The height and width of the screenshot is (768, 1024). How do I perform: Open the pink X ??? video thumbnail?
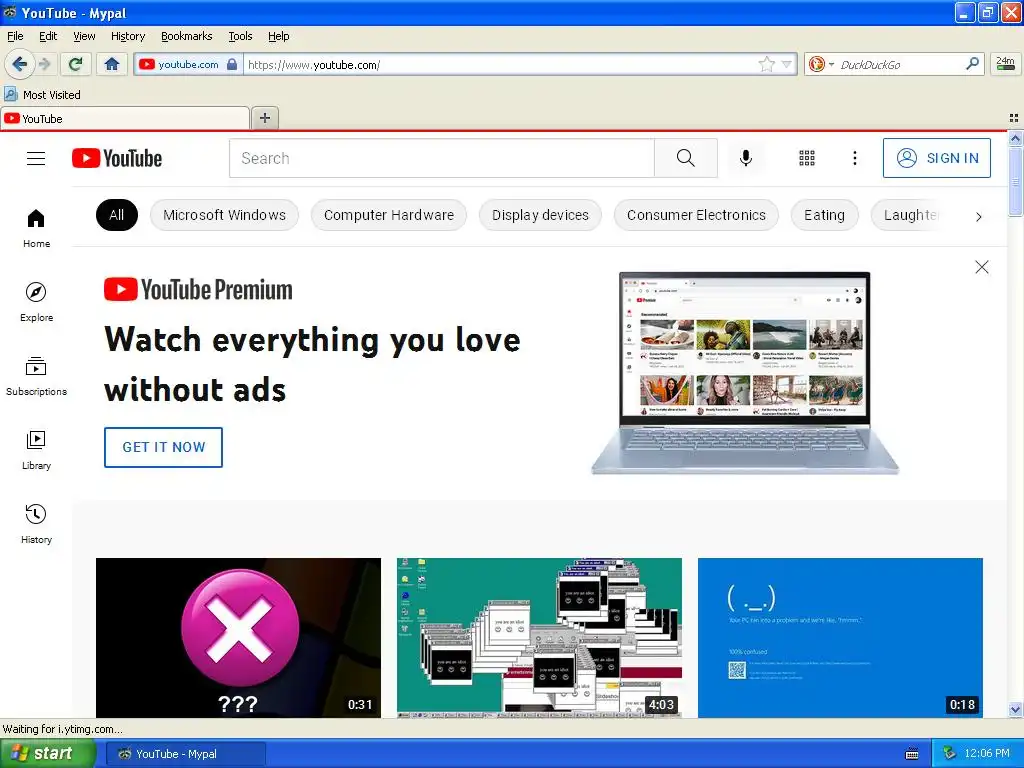238,637
